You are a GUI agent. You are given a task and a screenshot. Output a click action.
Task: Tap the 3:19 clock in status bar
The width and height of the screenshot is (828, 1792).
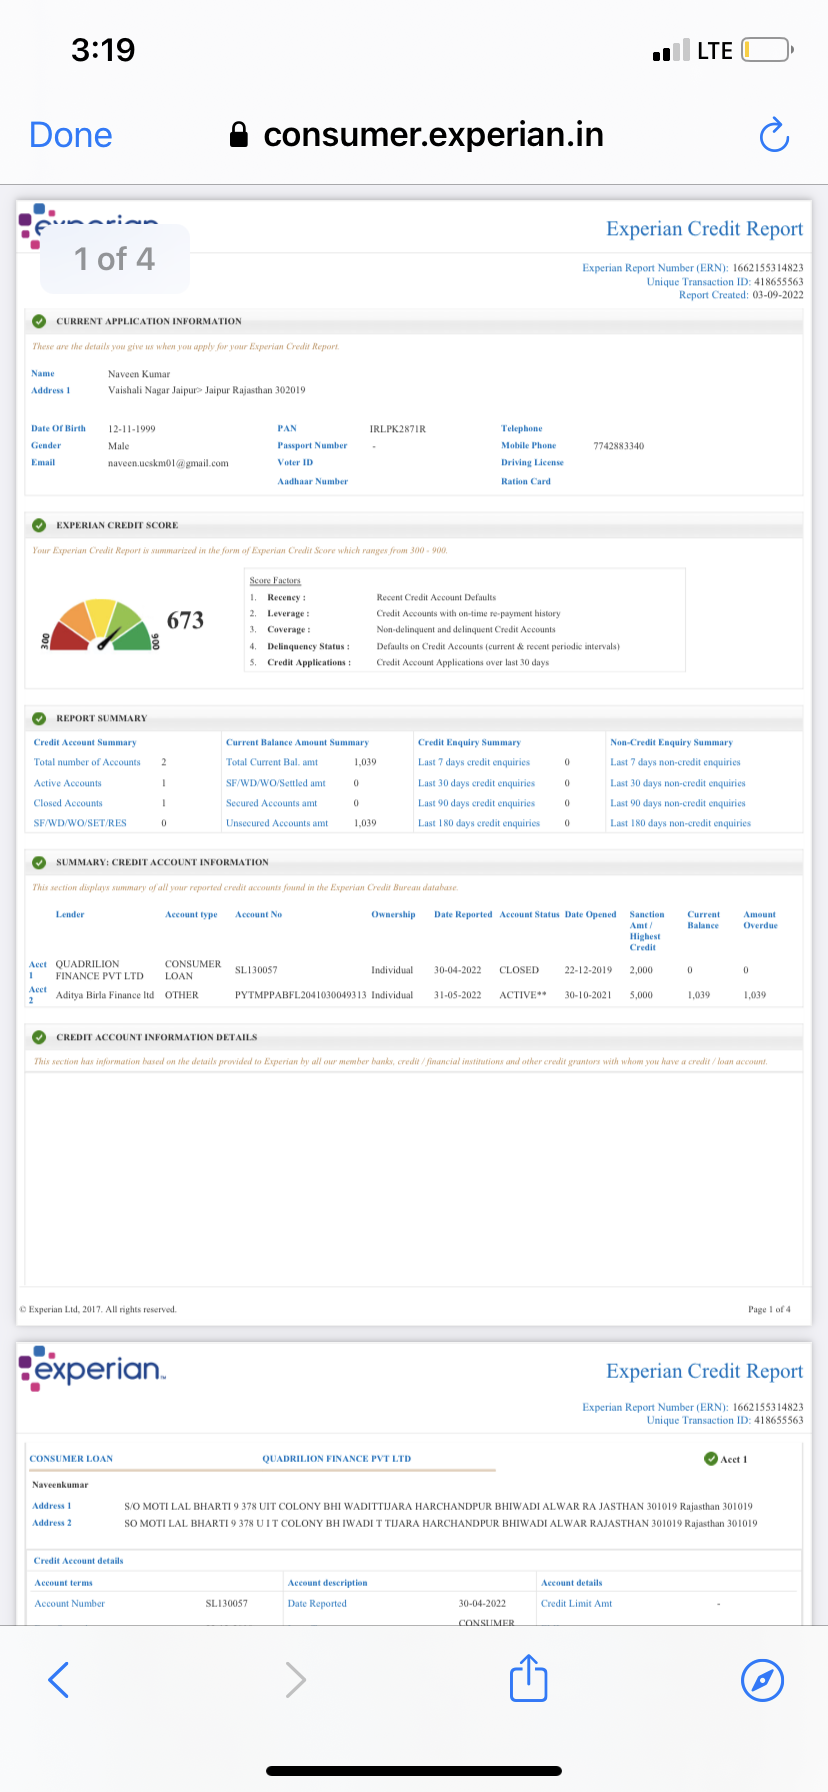pyautogui.click(x=103, y=50)
